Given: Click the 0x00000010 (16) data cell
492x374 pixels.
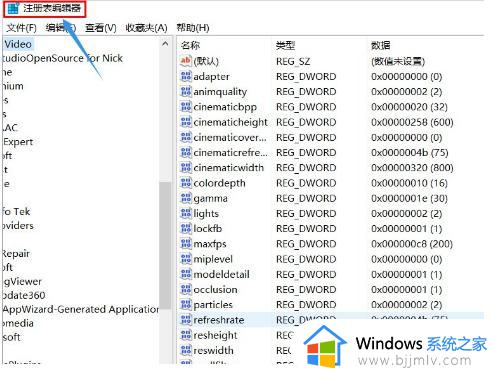Looking at the screenshot, I should coord(409,183).
